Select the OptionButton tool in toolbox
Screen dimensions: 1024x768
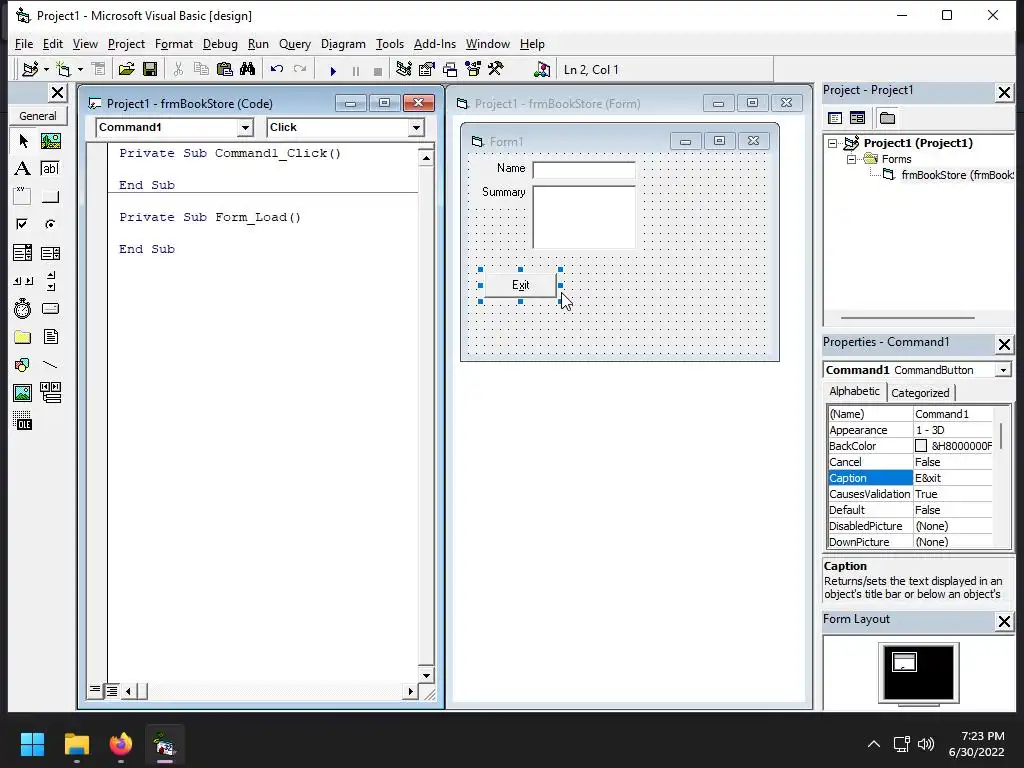coord(50,225)
